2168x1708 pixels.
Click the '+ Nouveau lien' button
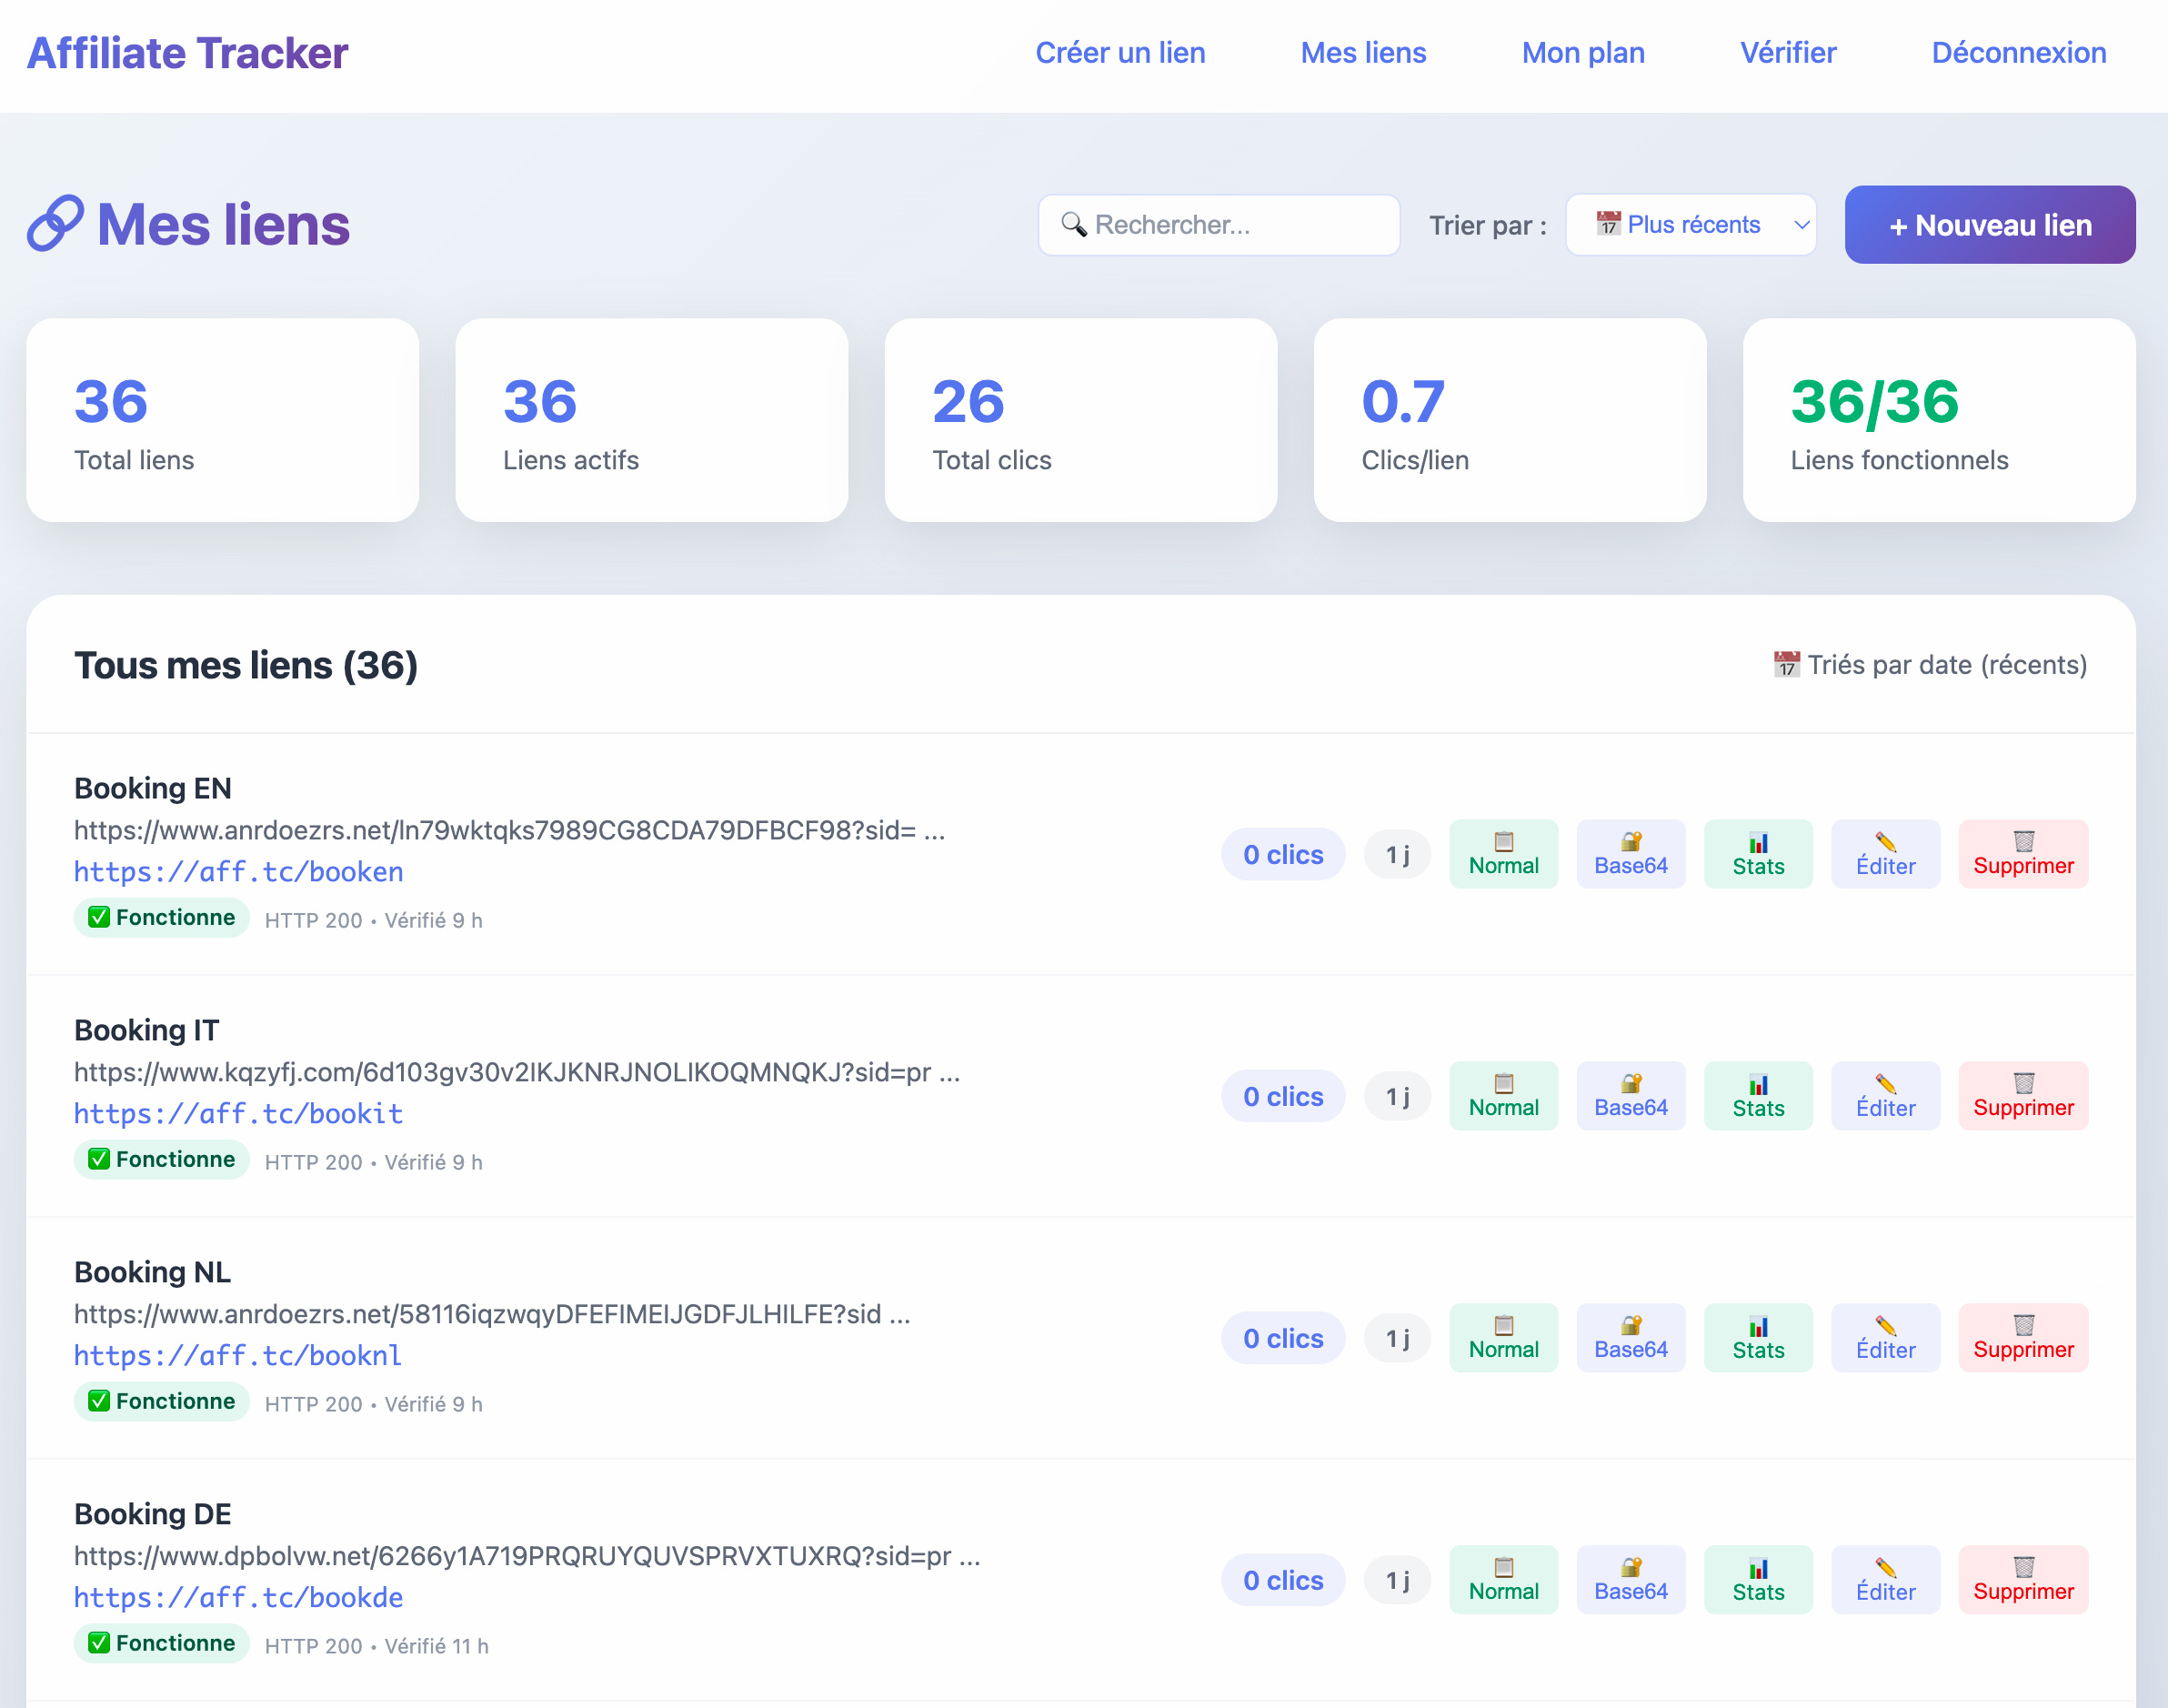coord(1990,225)
